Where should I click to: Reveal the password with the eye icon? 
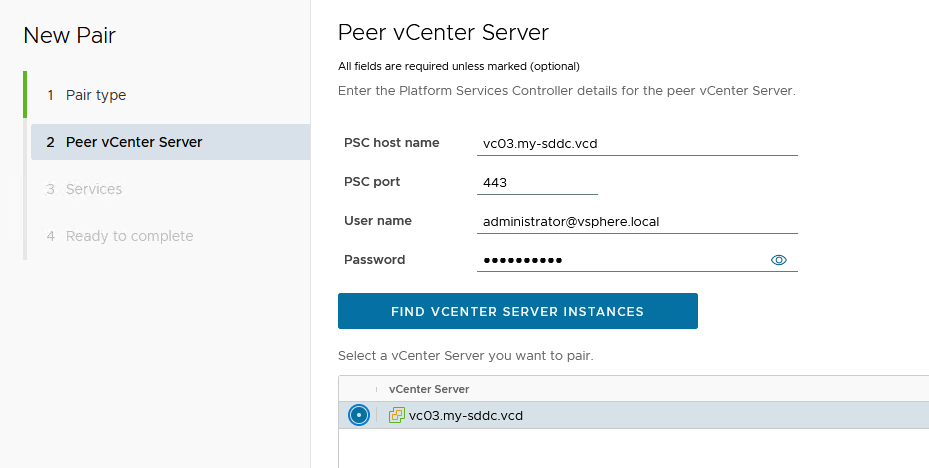click(x=779, y=260)
